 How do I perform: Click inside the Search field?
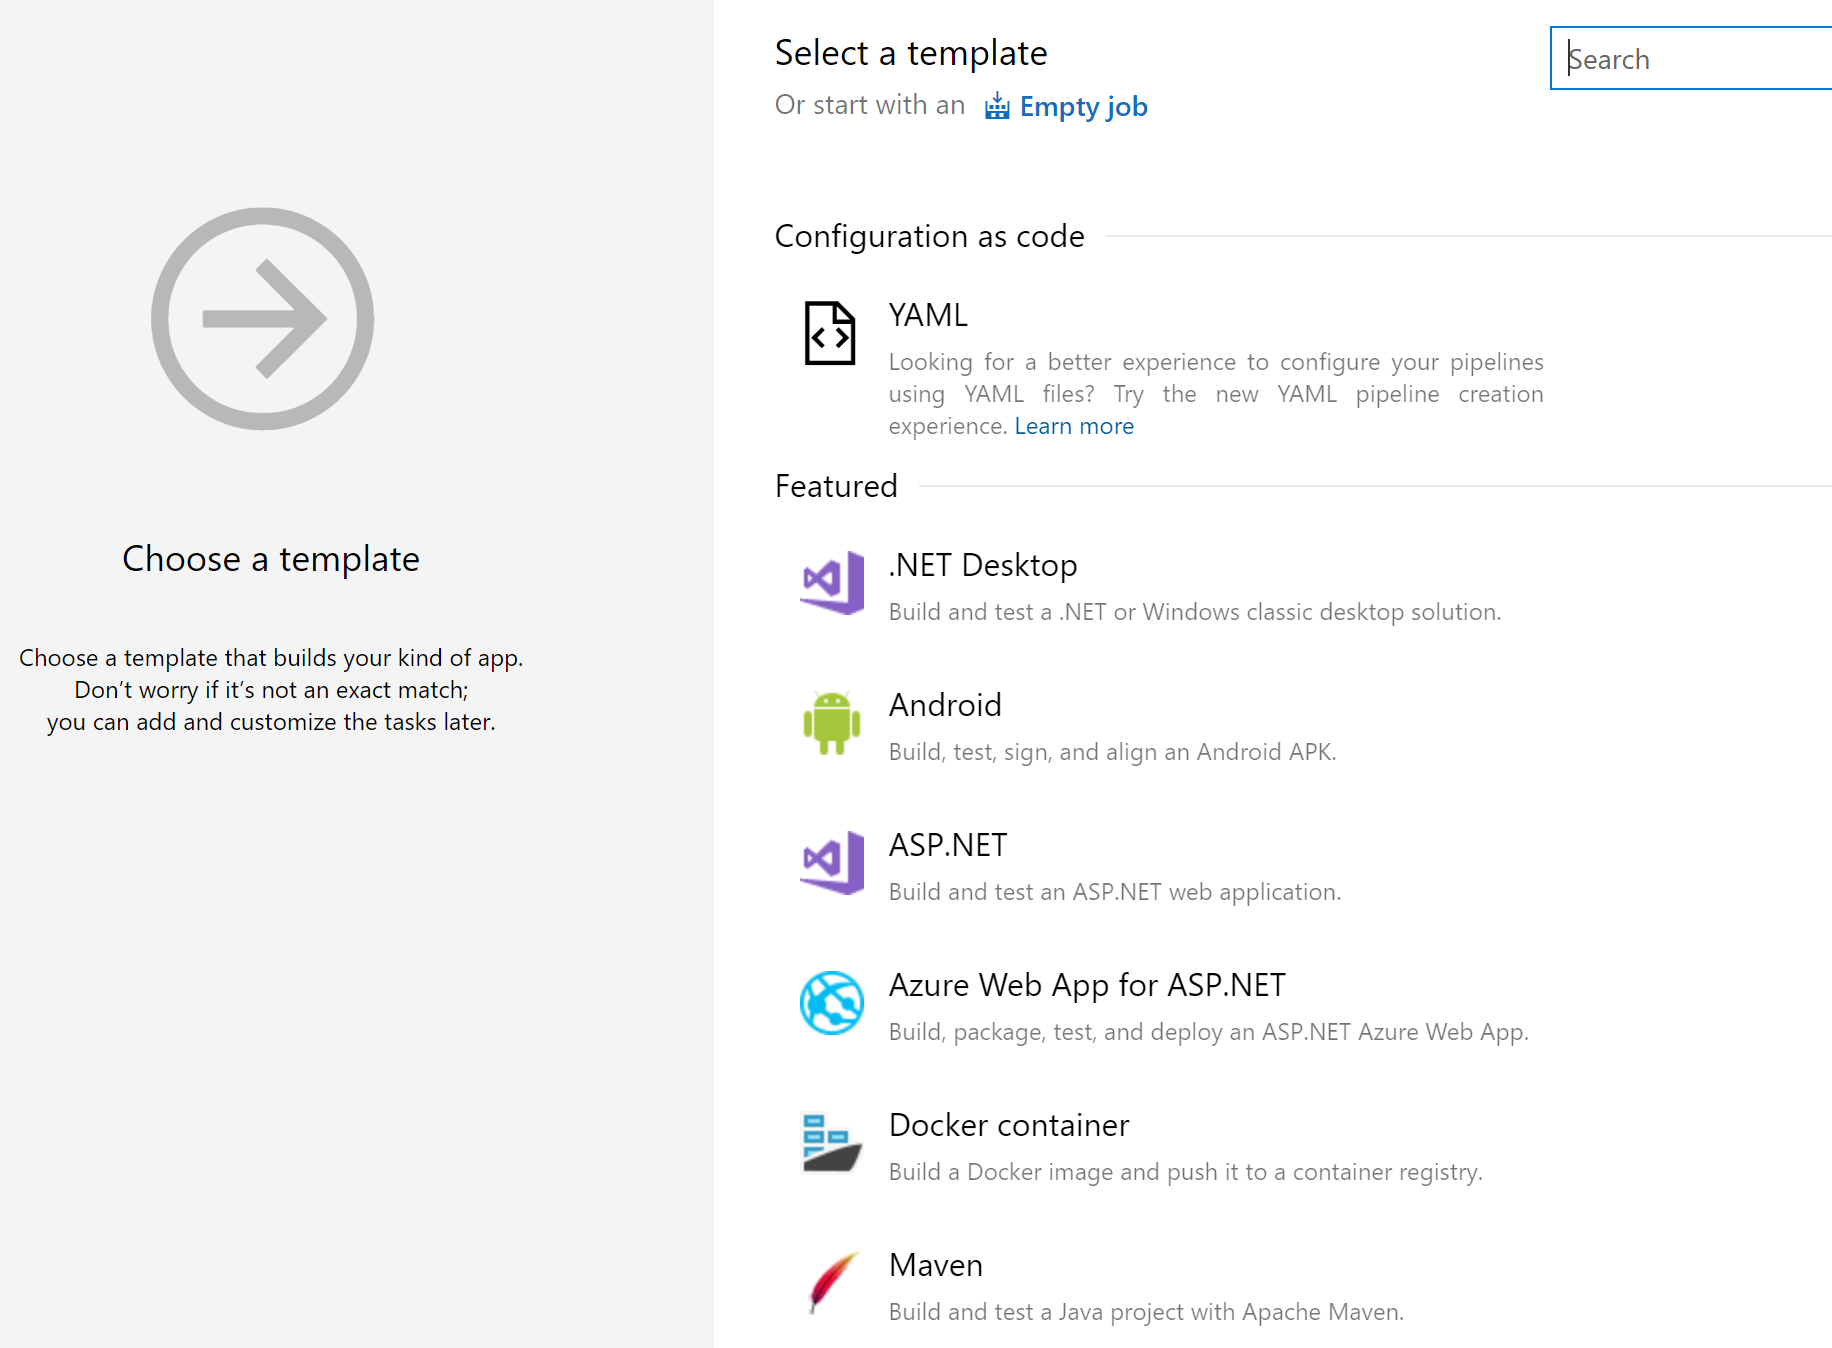[x=1690, y=58]
